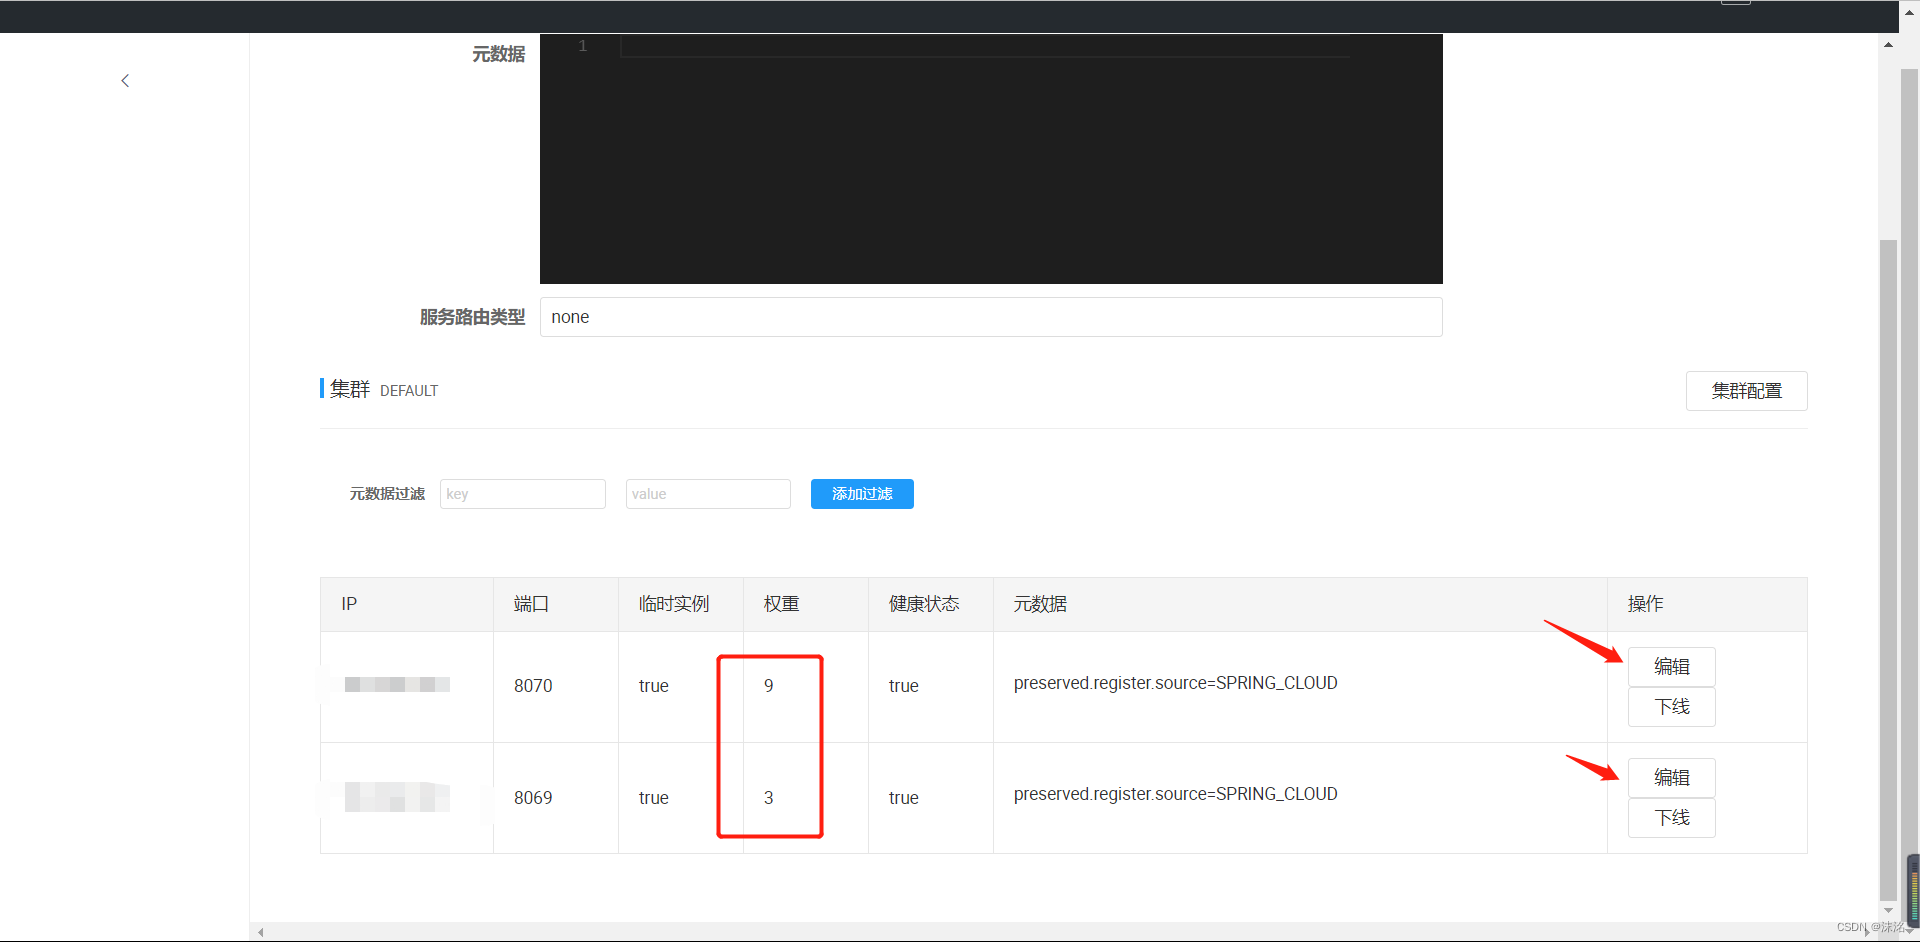Take the port 8069 instance offline

tap(1671, 818)
